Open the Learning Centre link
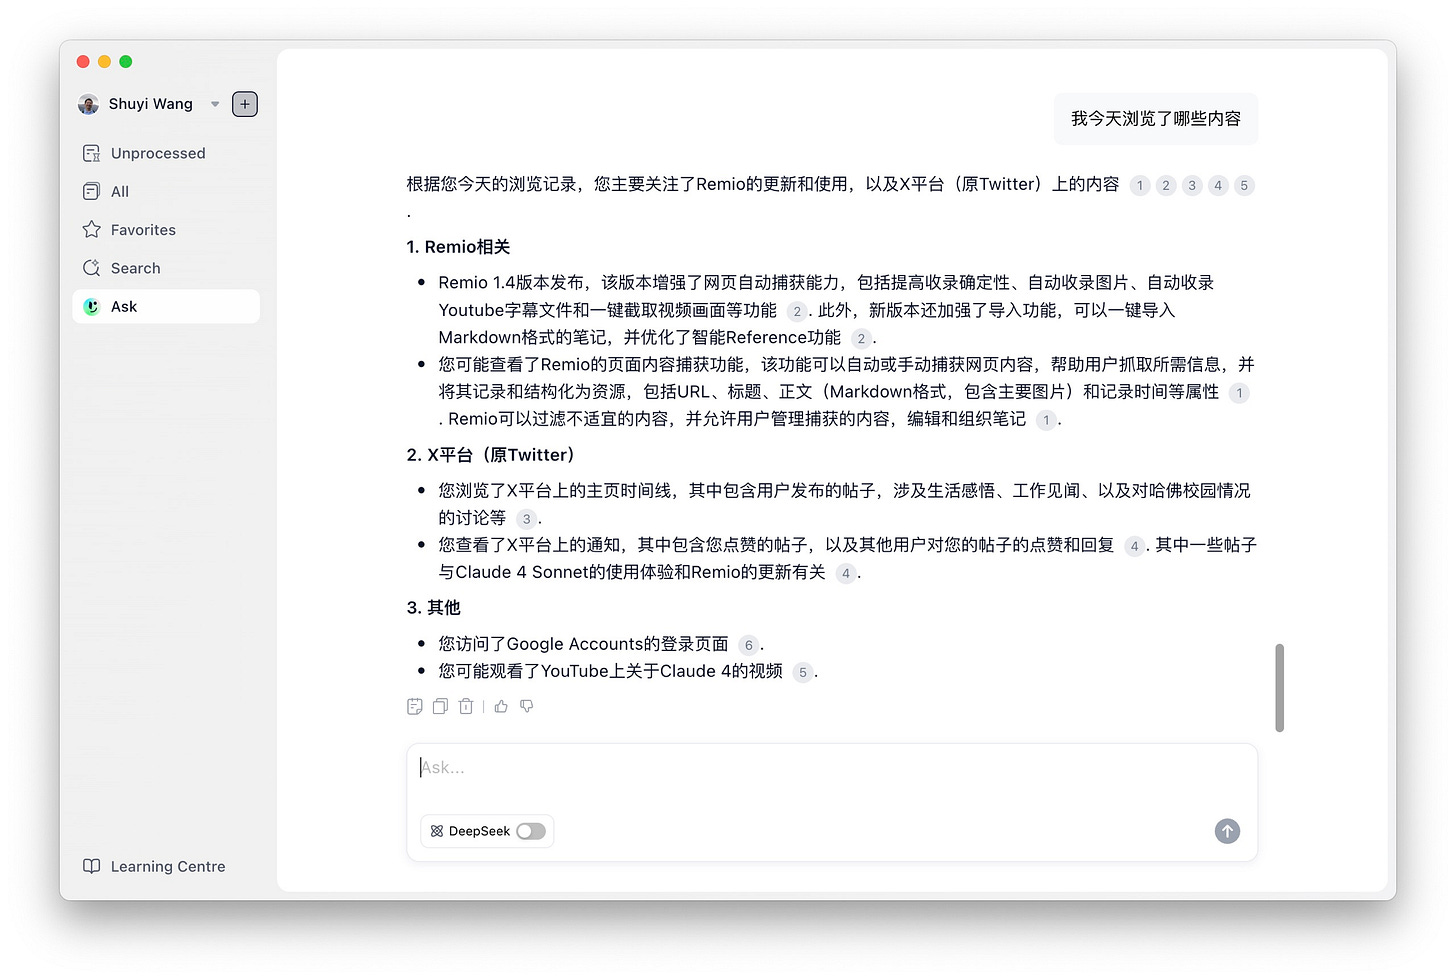Screen dimensions: 1456x979 coord(154,866)
